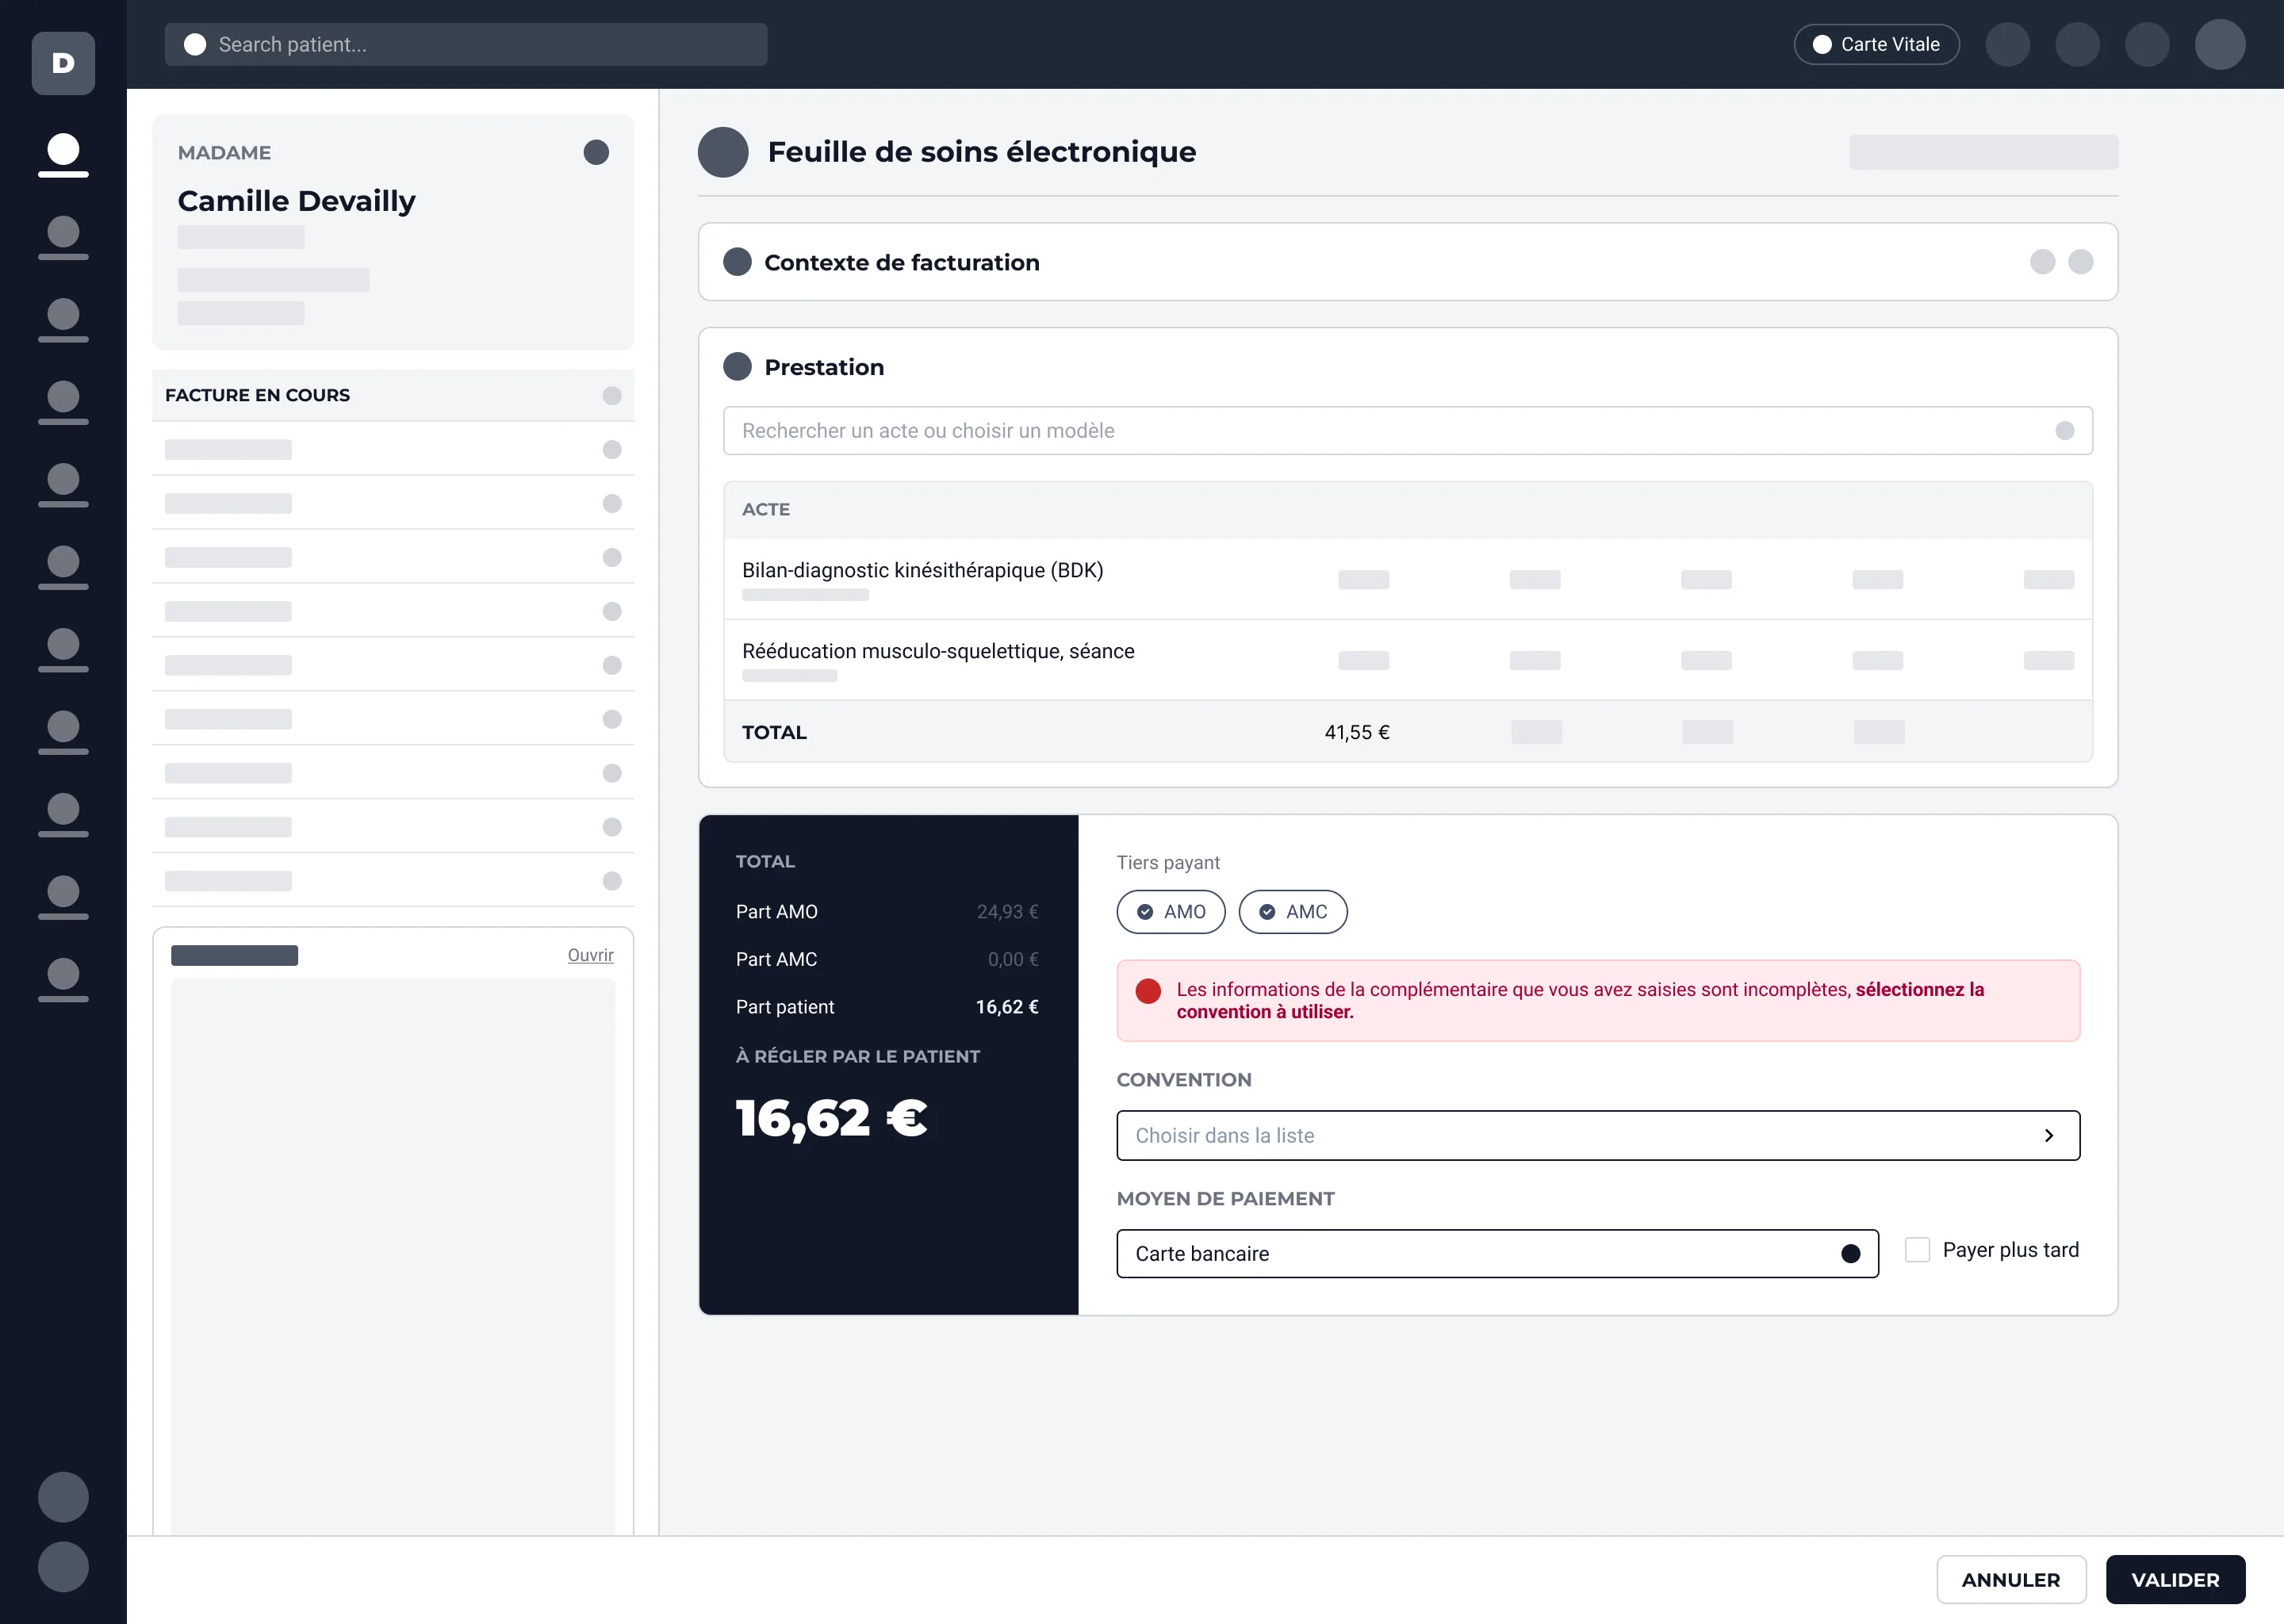This screenshot has height=1624, width=2284.
Task: Click the red alert icon in error message
Action: 1148,991
